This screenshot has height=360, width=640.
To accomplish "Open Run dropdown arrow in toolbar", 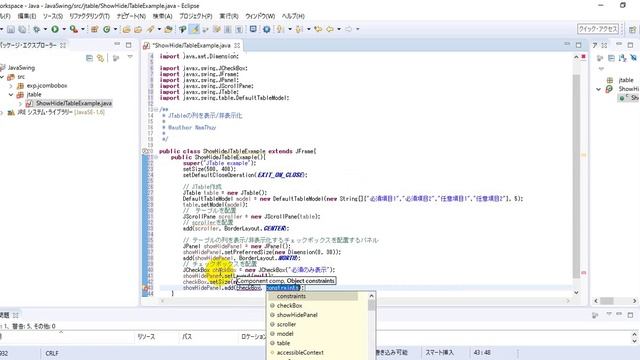I will point(64,29).
